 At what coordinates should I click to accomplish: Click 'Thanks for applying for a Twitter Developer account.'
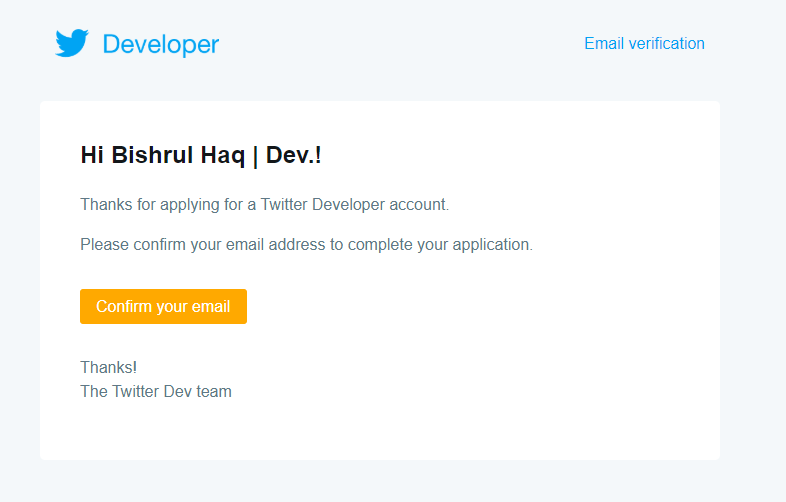coord(265,205)
